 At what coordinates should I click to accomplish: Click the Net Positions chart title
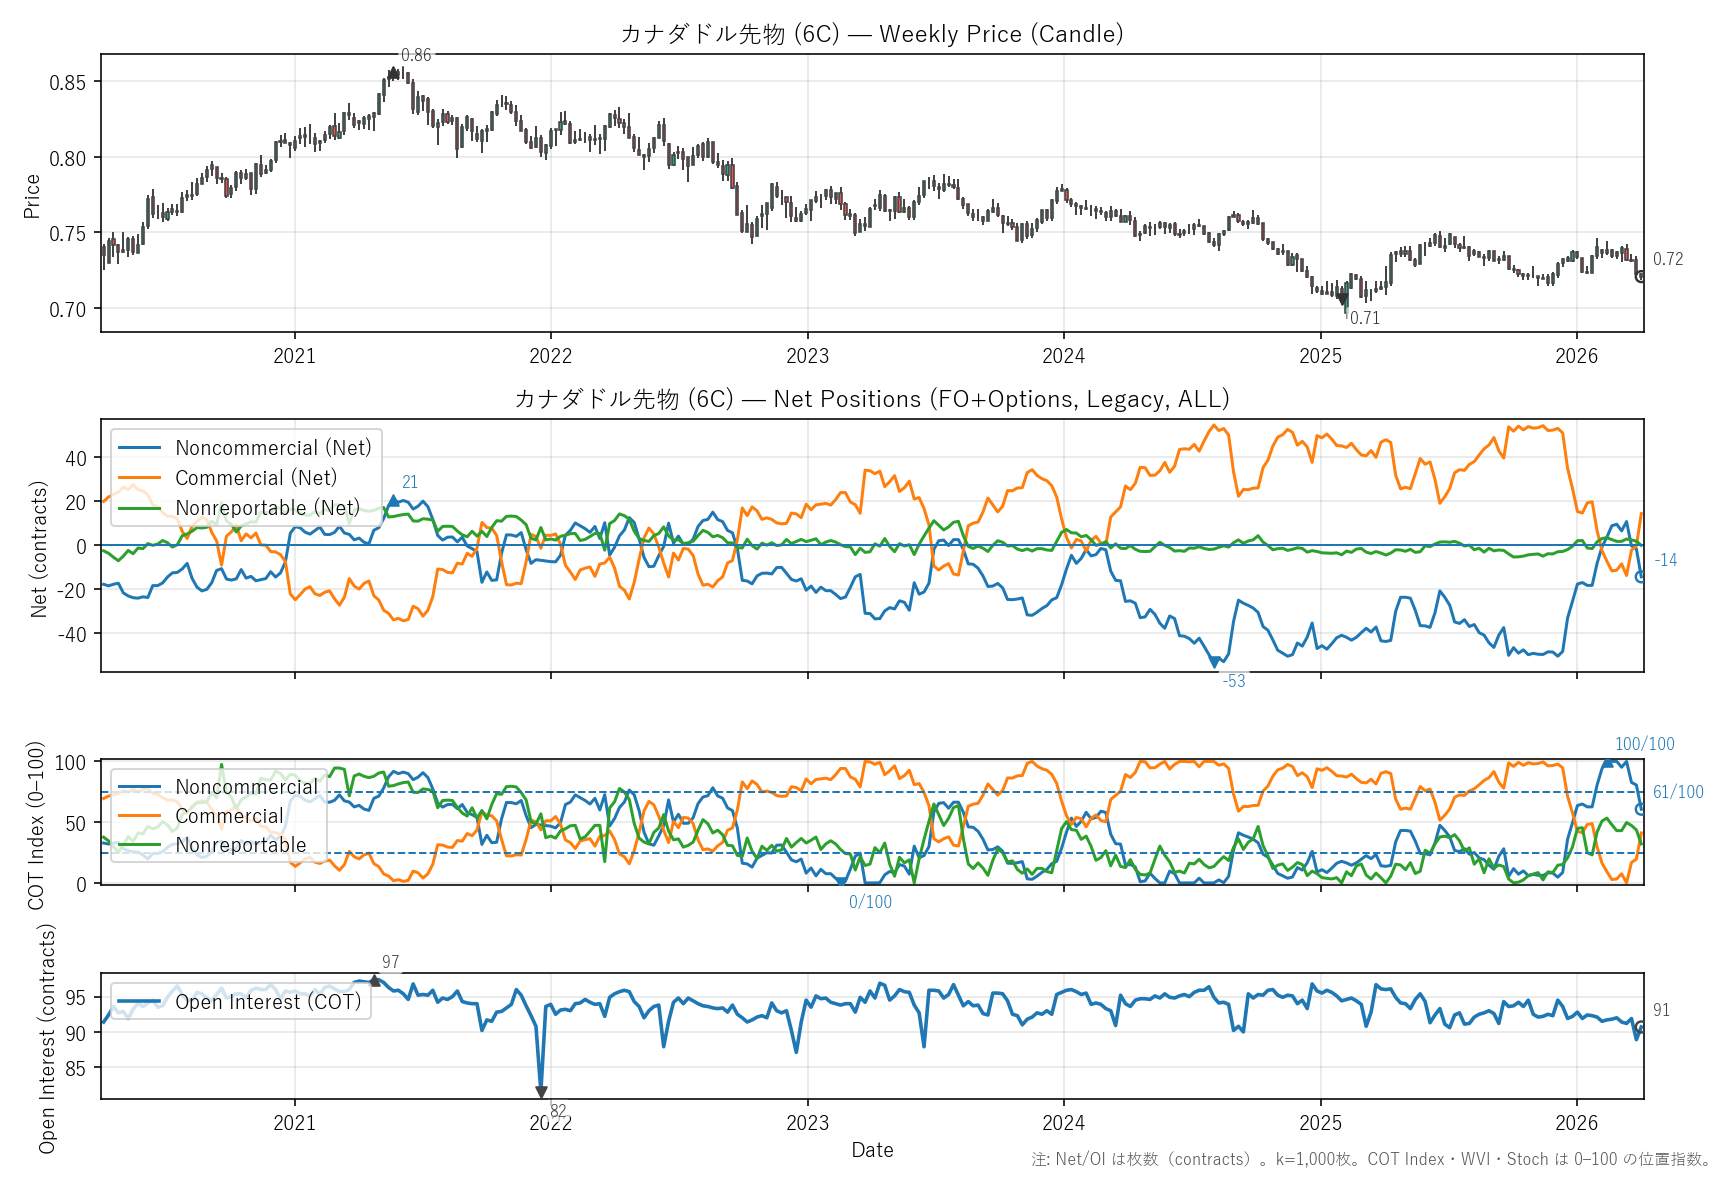[x=871, y=399]
